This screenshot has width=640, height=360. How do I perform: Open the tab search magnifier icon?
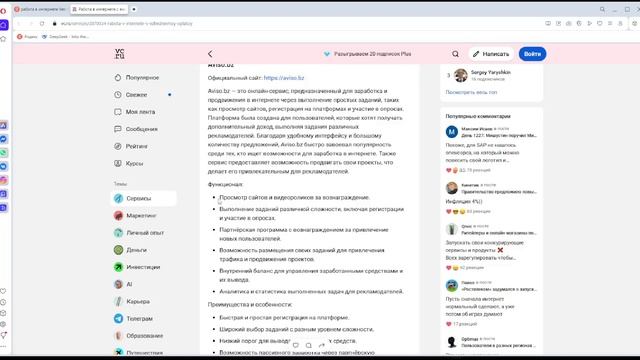[x=602, y=9]
